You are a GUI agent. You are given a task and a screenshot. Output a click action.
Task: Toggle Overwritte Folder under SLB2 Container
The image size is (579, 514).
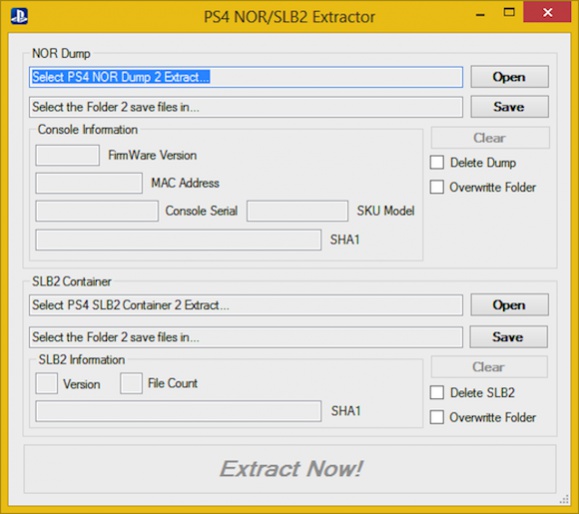click(437, 417)
